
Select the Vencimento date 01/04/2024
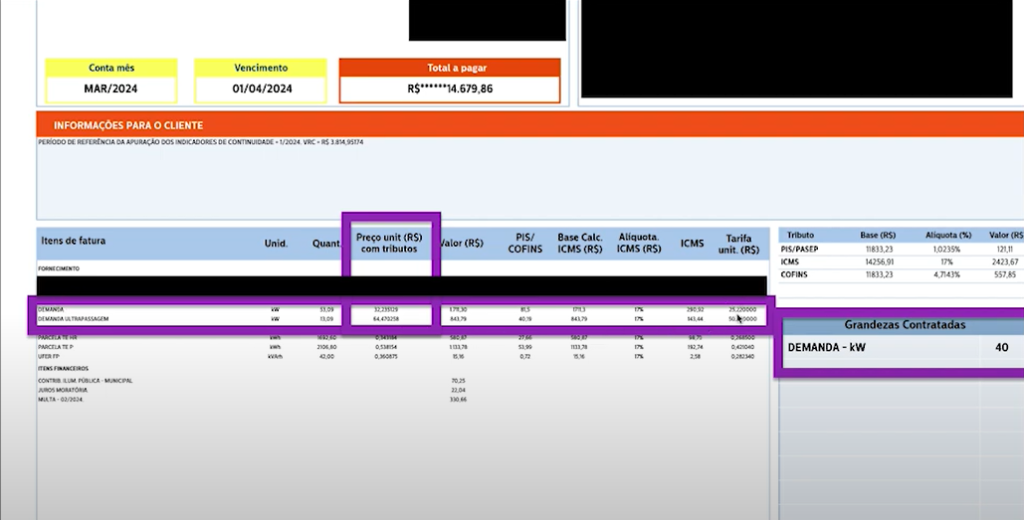click(x=261, y=89)
